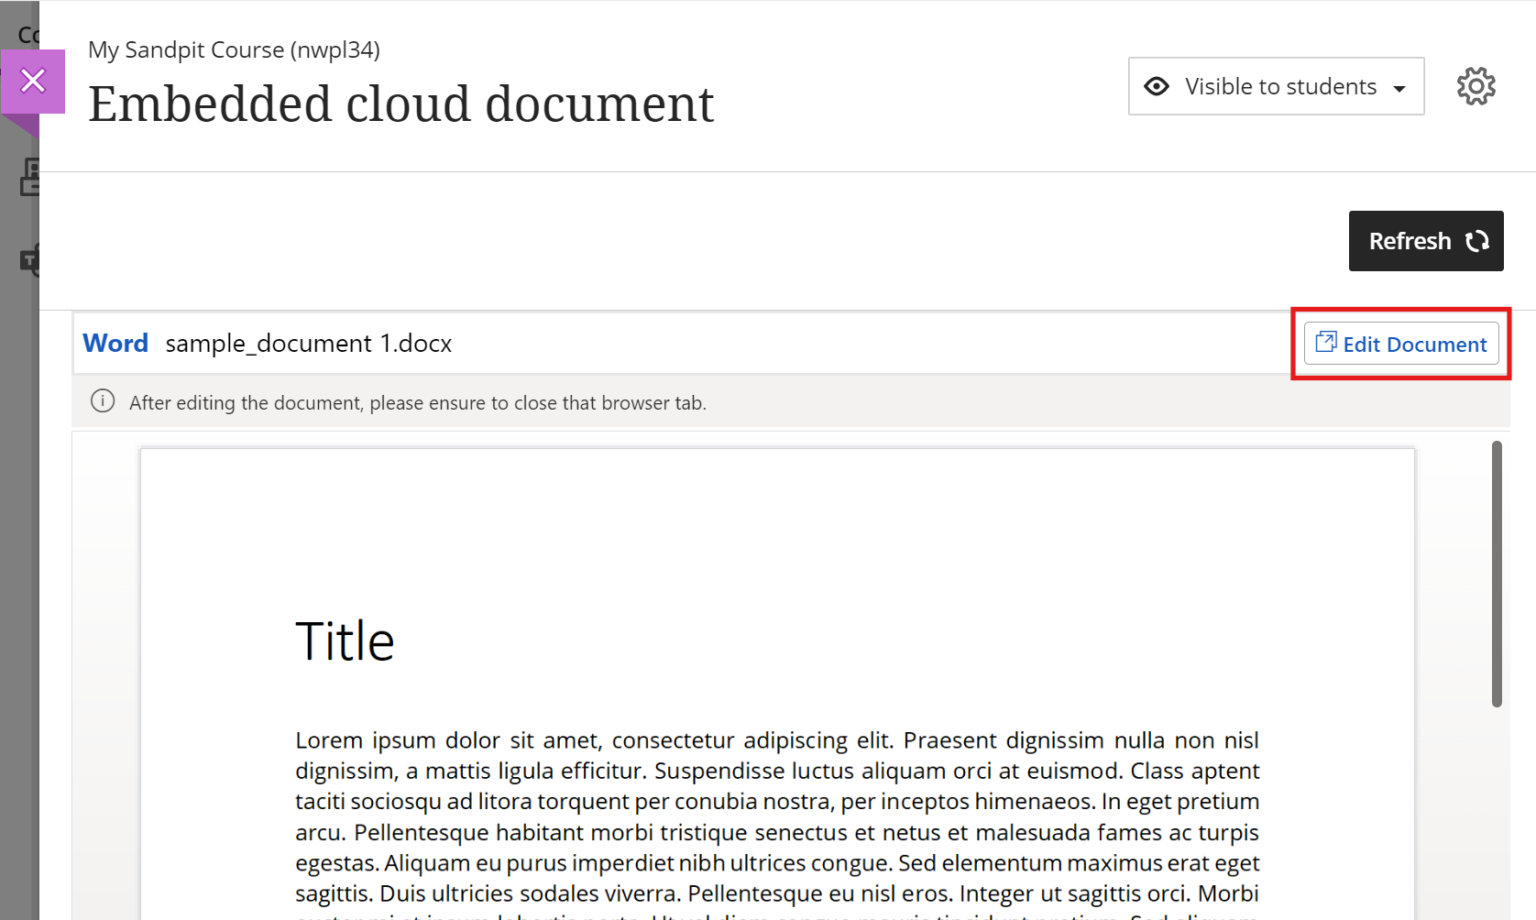
Task: Toggle student visibility for this document
Action: point(1275,86)
